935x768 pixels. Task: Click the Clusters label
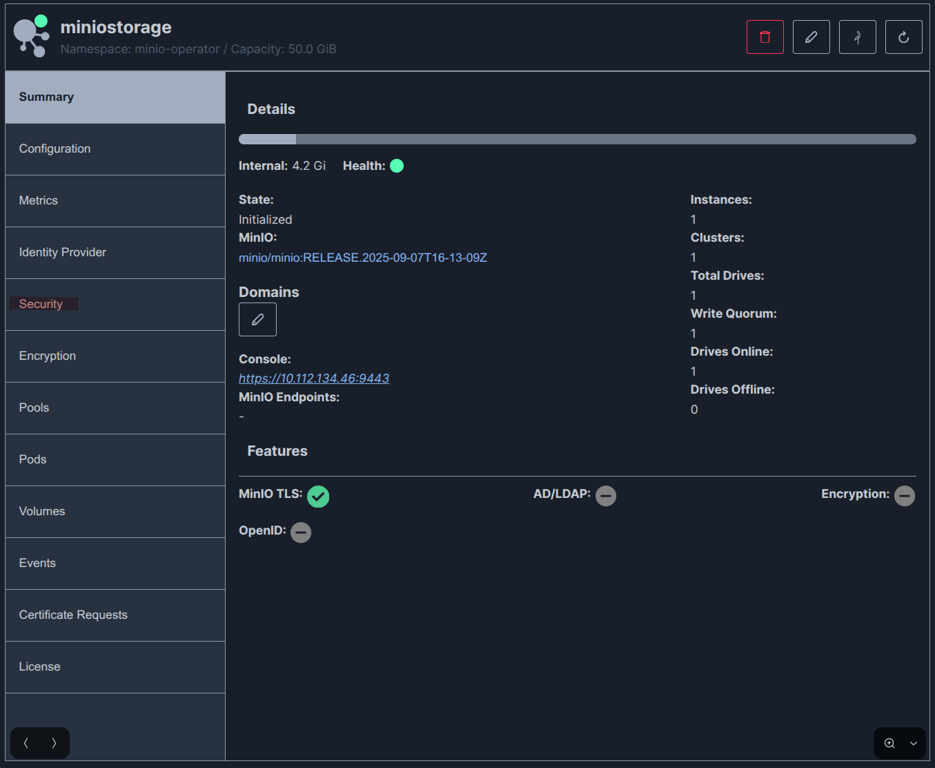click(717, 237)
